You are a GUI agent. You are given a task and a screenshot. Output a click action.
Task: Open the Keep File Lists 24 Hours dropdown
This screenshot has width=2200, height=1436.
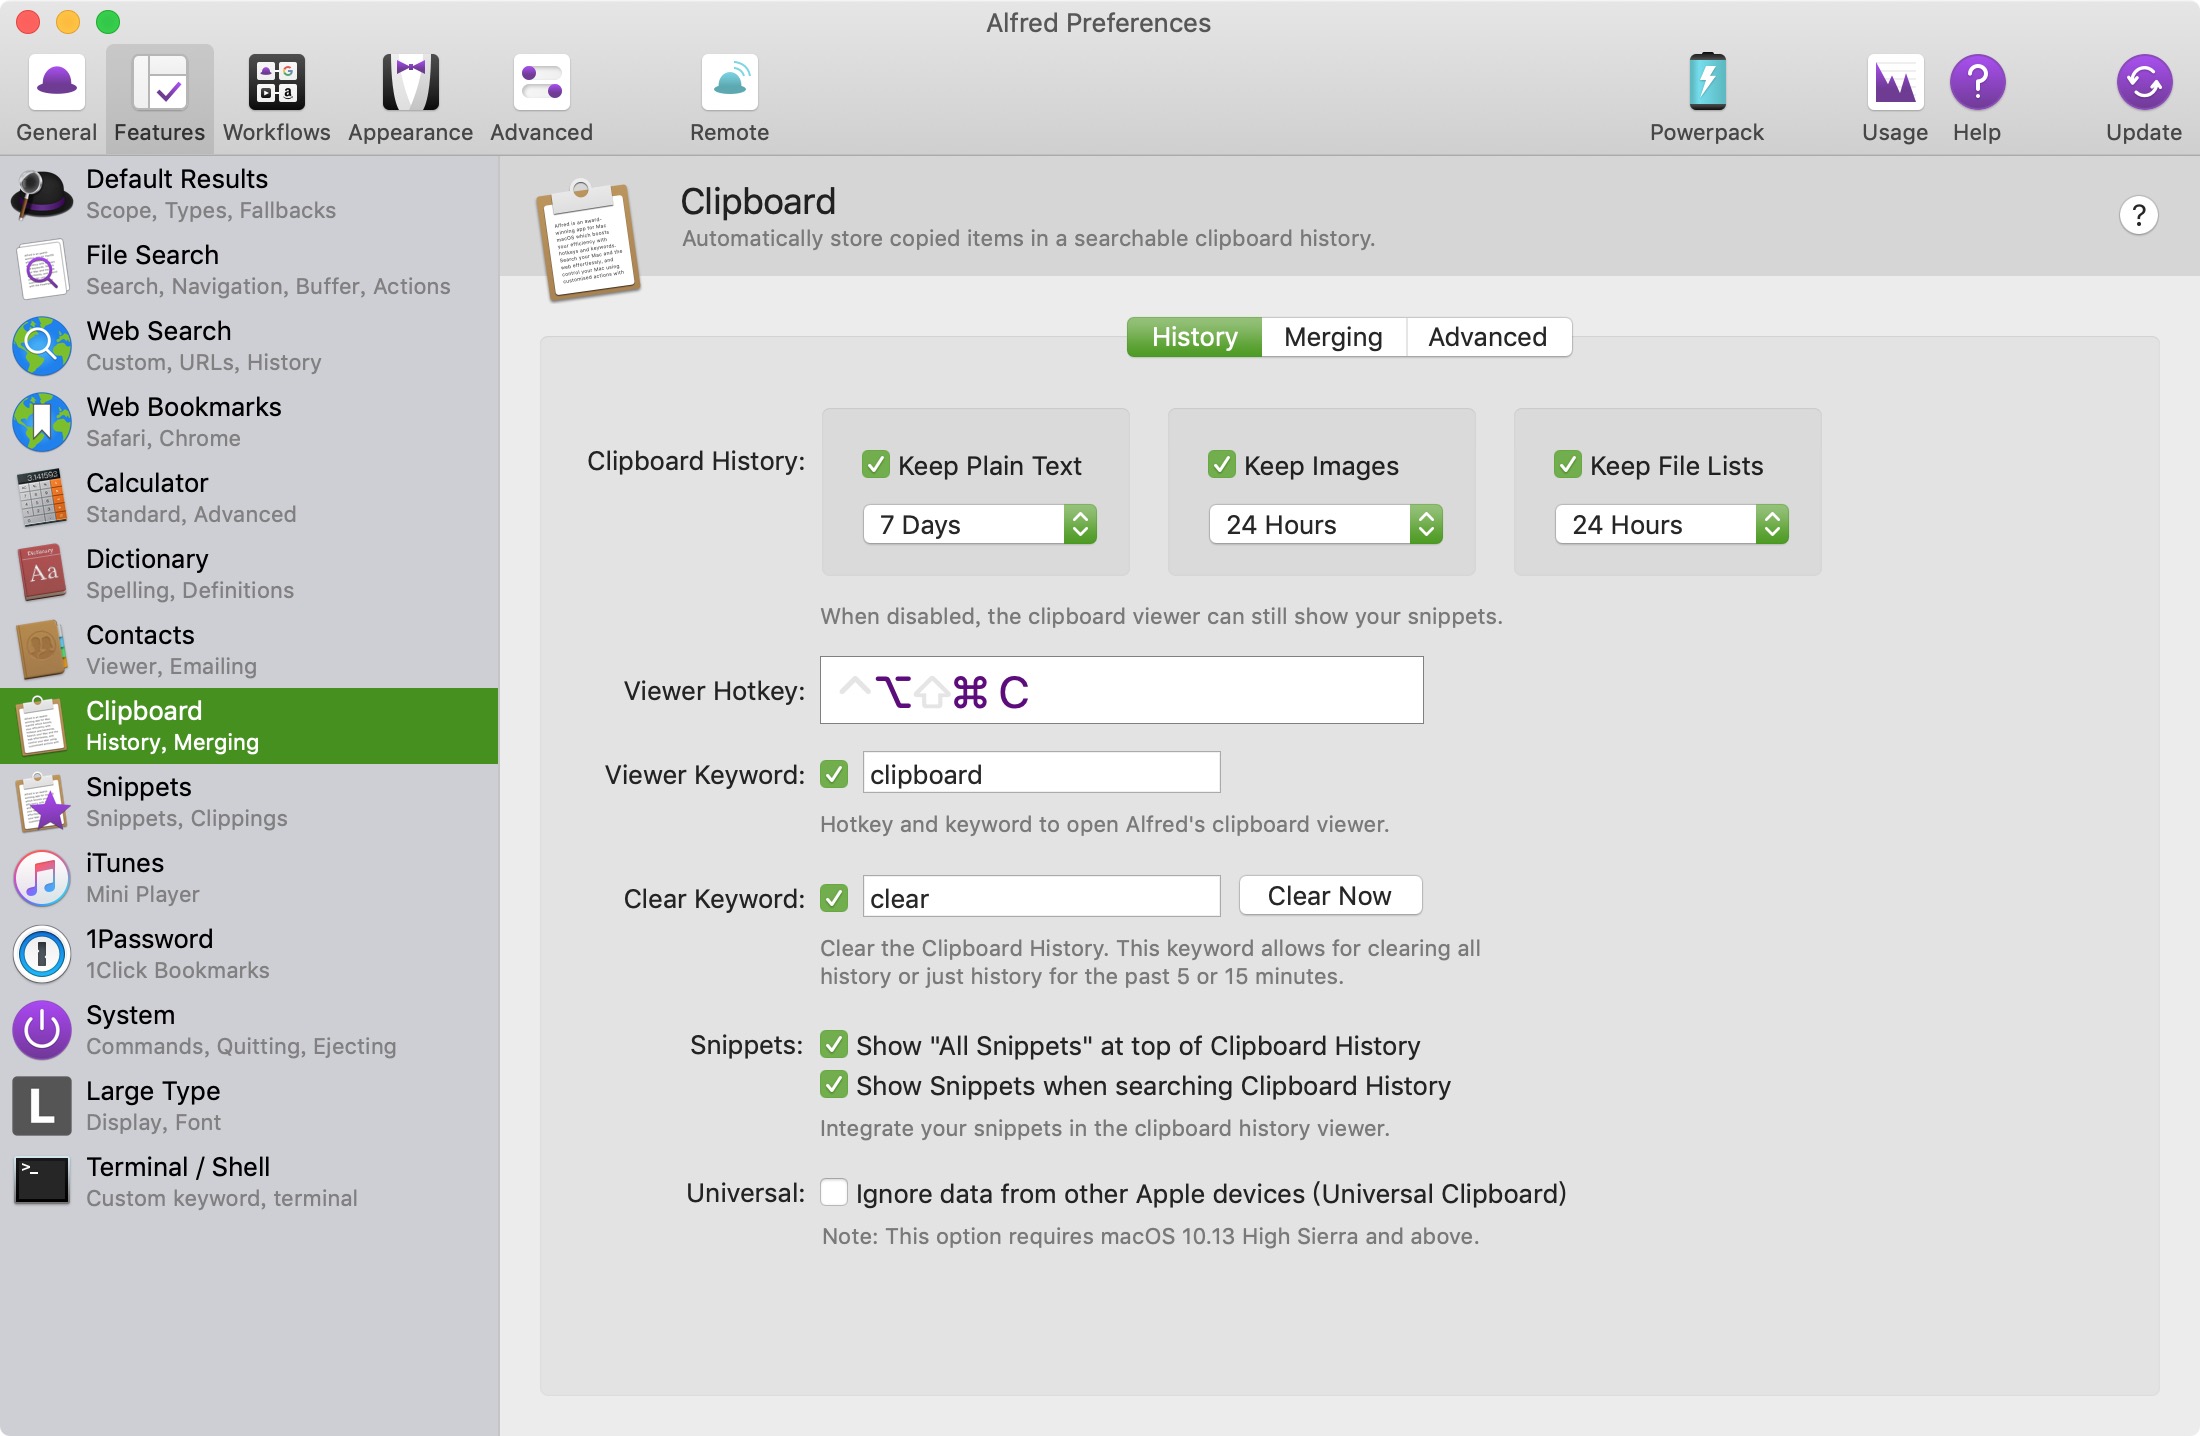click(1672, 524)
